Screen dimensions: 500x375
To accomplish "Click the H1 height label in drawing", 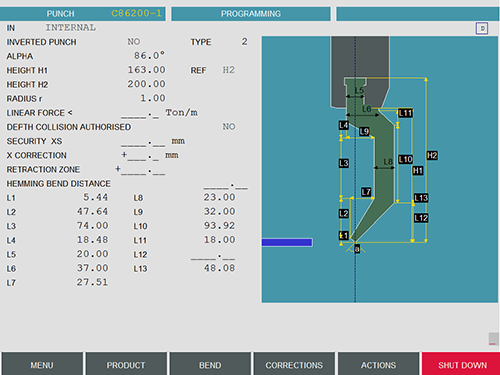I will [x=418, y=171].
